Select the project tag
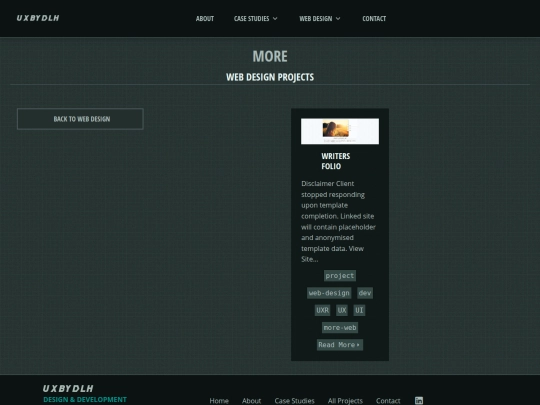 340,276
